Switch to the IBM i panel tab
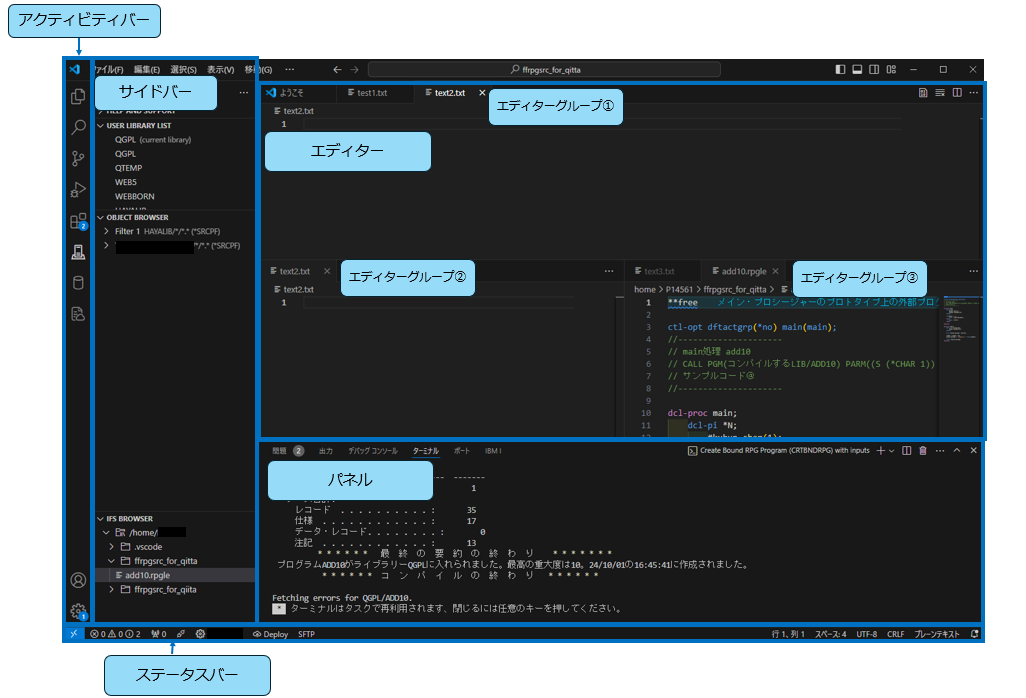Screen dimensions: 1026x698 (493, 451)
